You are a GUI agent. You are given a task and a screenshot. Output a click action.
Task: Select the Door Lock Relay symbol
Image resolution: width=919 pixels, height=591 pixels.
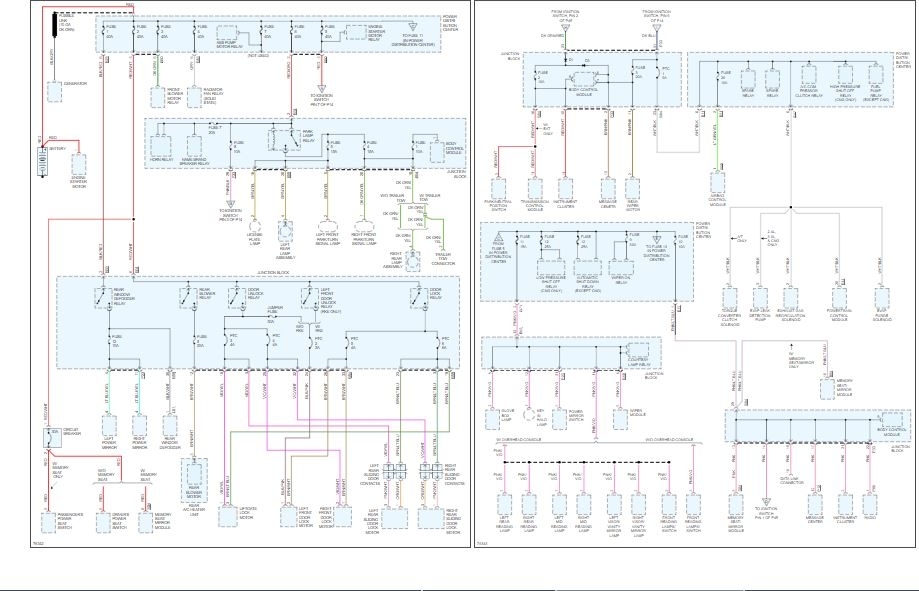419,298
